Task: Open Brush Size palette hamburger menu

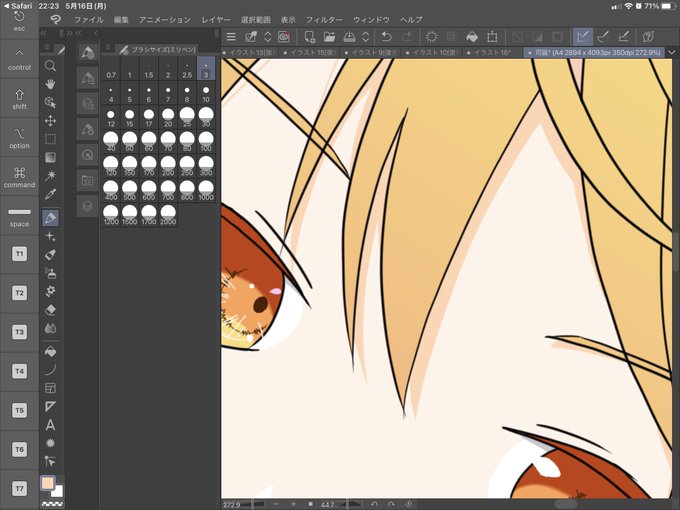Action: (x=108, y=48)
